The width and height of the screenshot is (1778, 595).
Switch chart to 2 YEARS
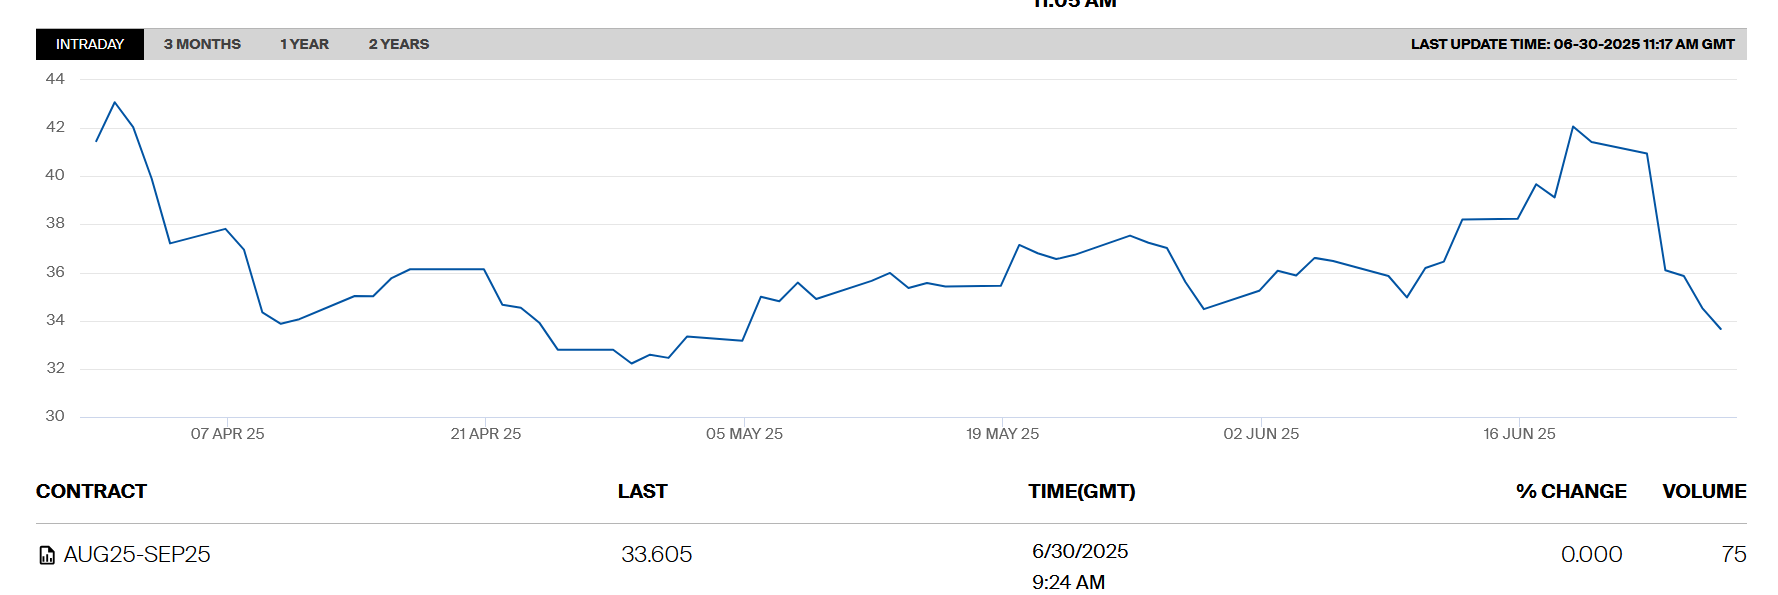tap(398, 44)
